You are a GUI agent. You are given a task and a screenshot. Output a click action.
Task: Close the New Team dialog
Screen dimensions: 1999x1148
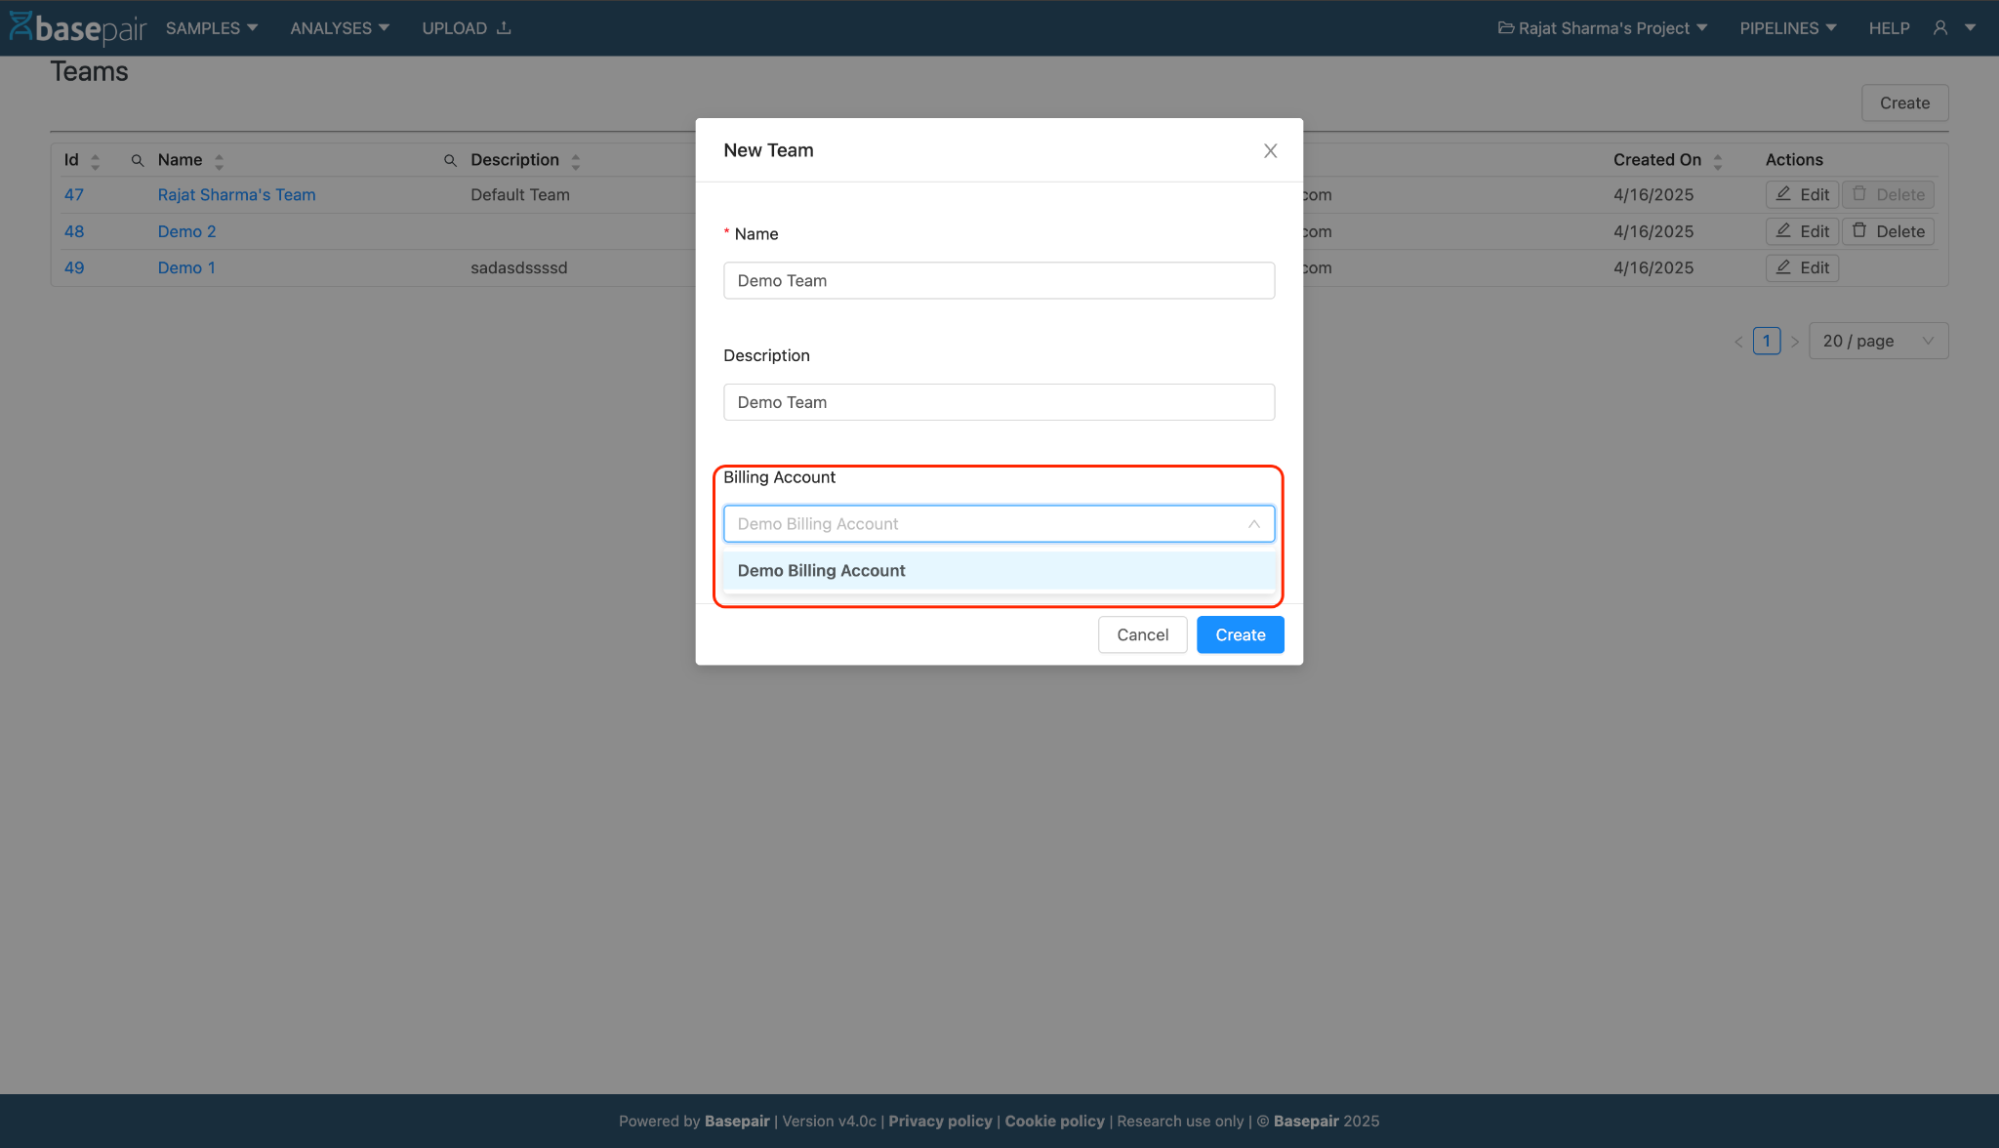(1270, 151)
